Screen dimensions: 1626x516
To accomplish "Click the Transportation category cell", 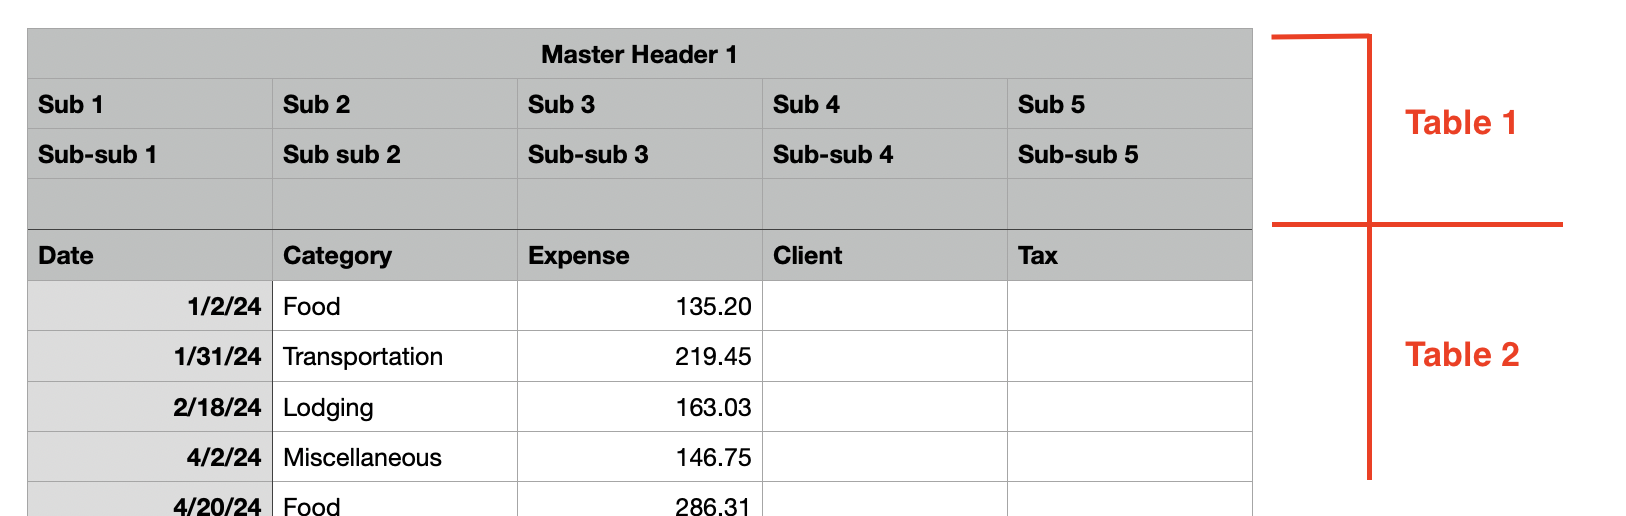I will (395, 357).
